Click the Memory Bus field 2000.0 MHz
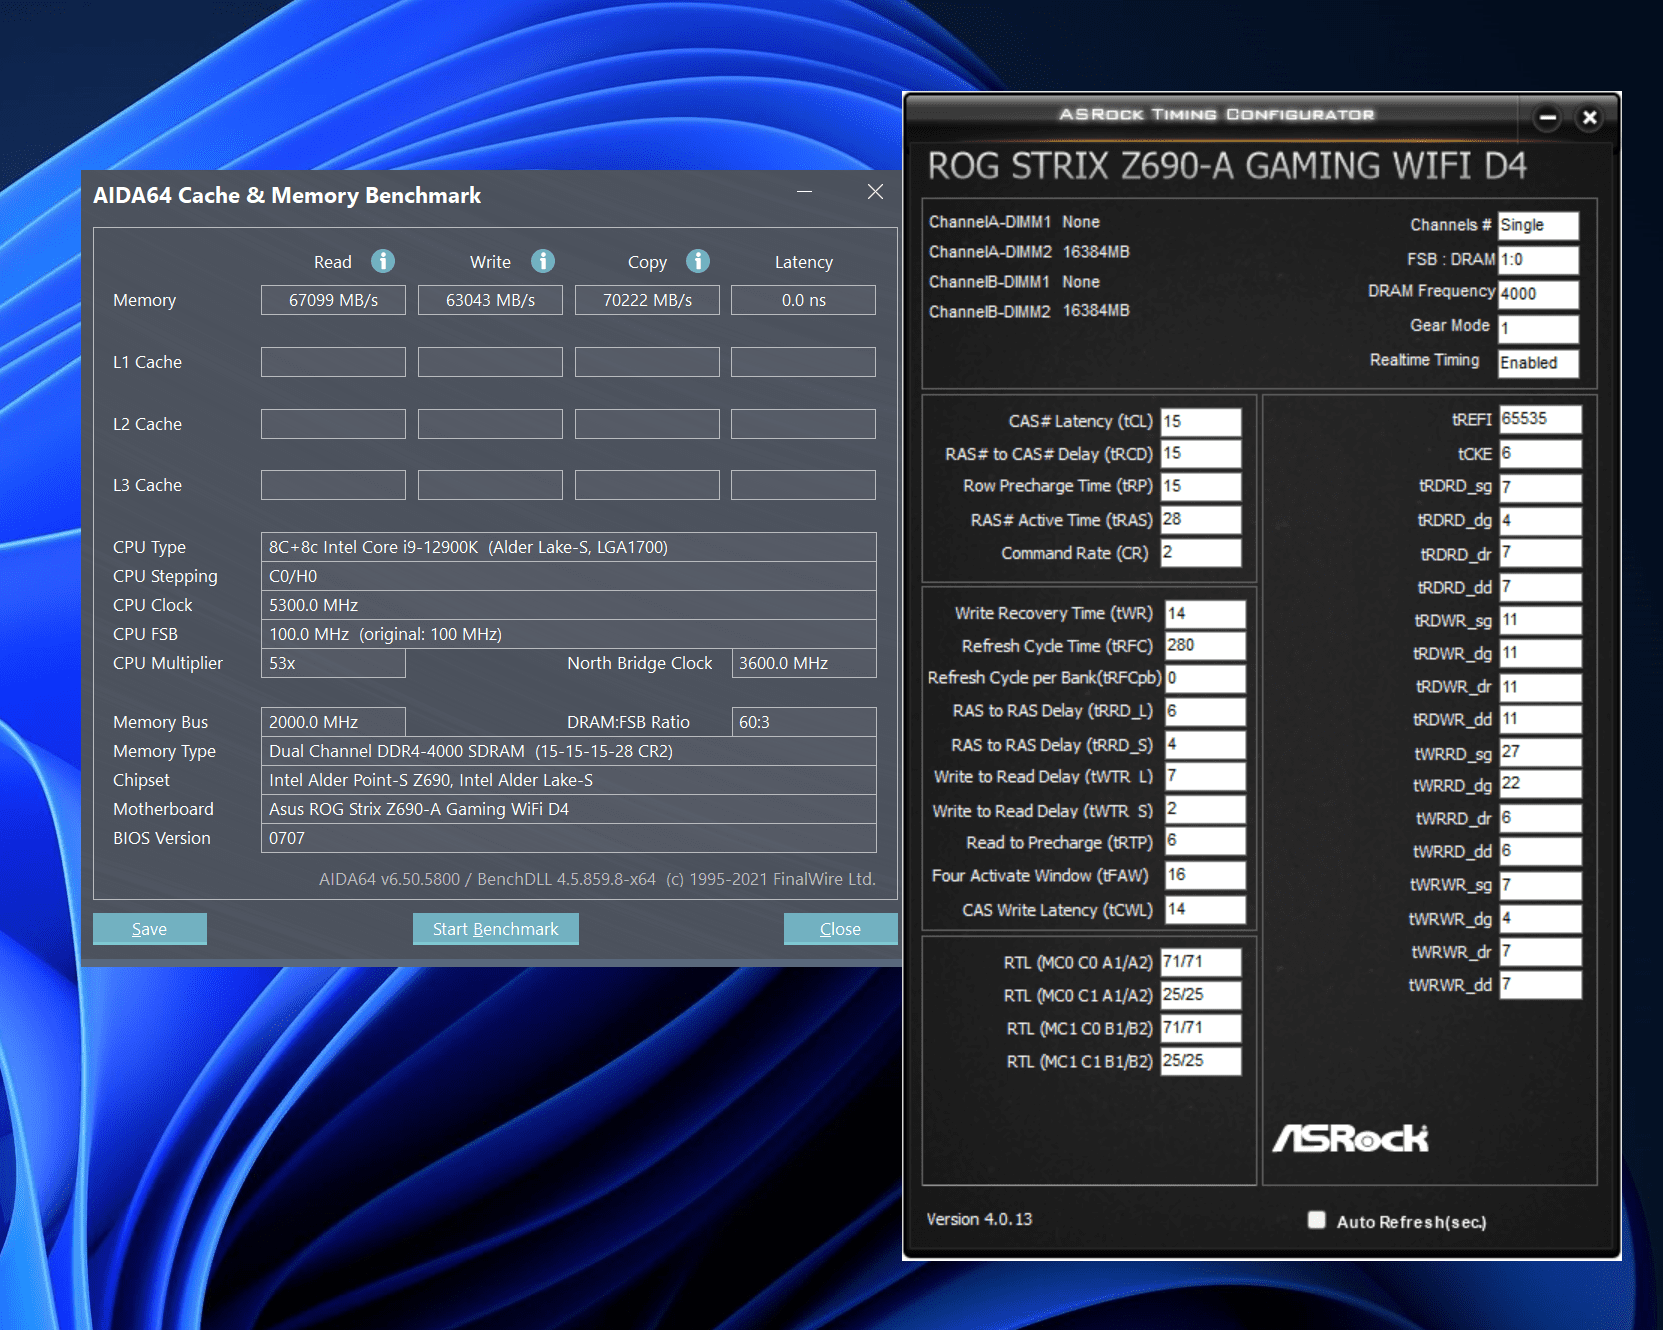 click(333, 722)
